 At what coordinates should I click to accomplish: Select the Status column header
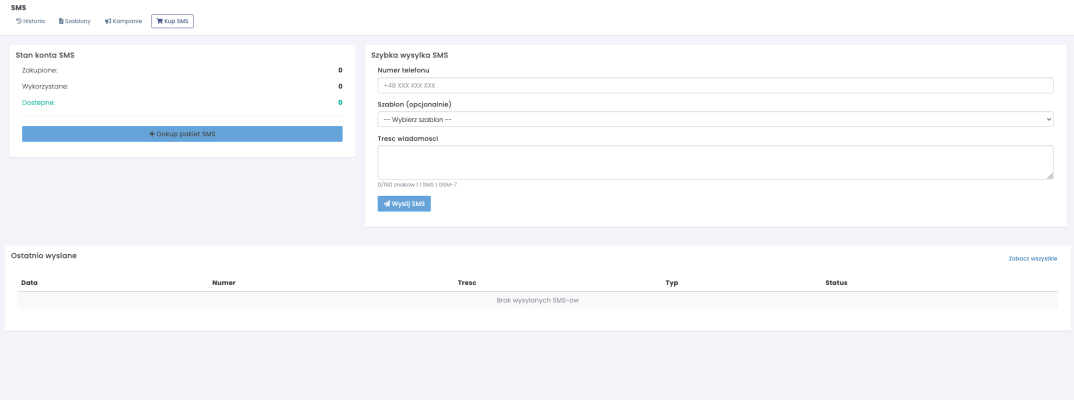pos(836,283)
